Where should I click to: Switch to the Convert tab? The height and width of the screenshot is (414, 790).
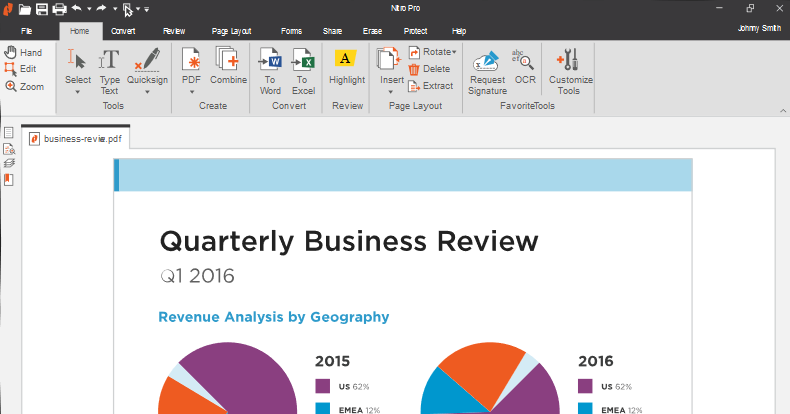(123, 31)
